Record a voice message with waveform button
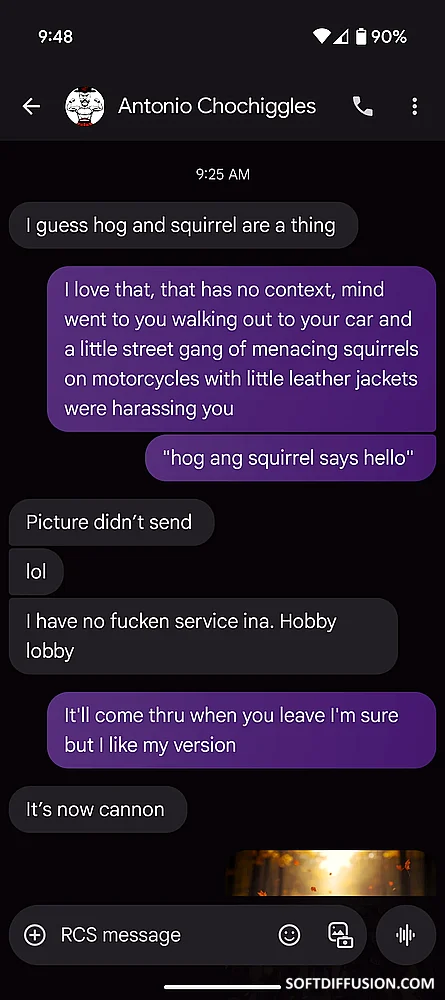445x1000 pixels. [406, 935]
